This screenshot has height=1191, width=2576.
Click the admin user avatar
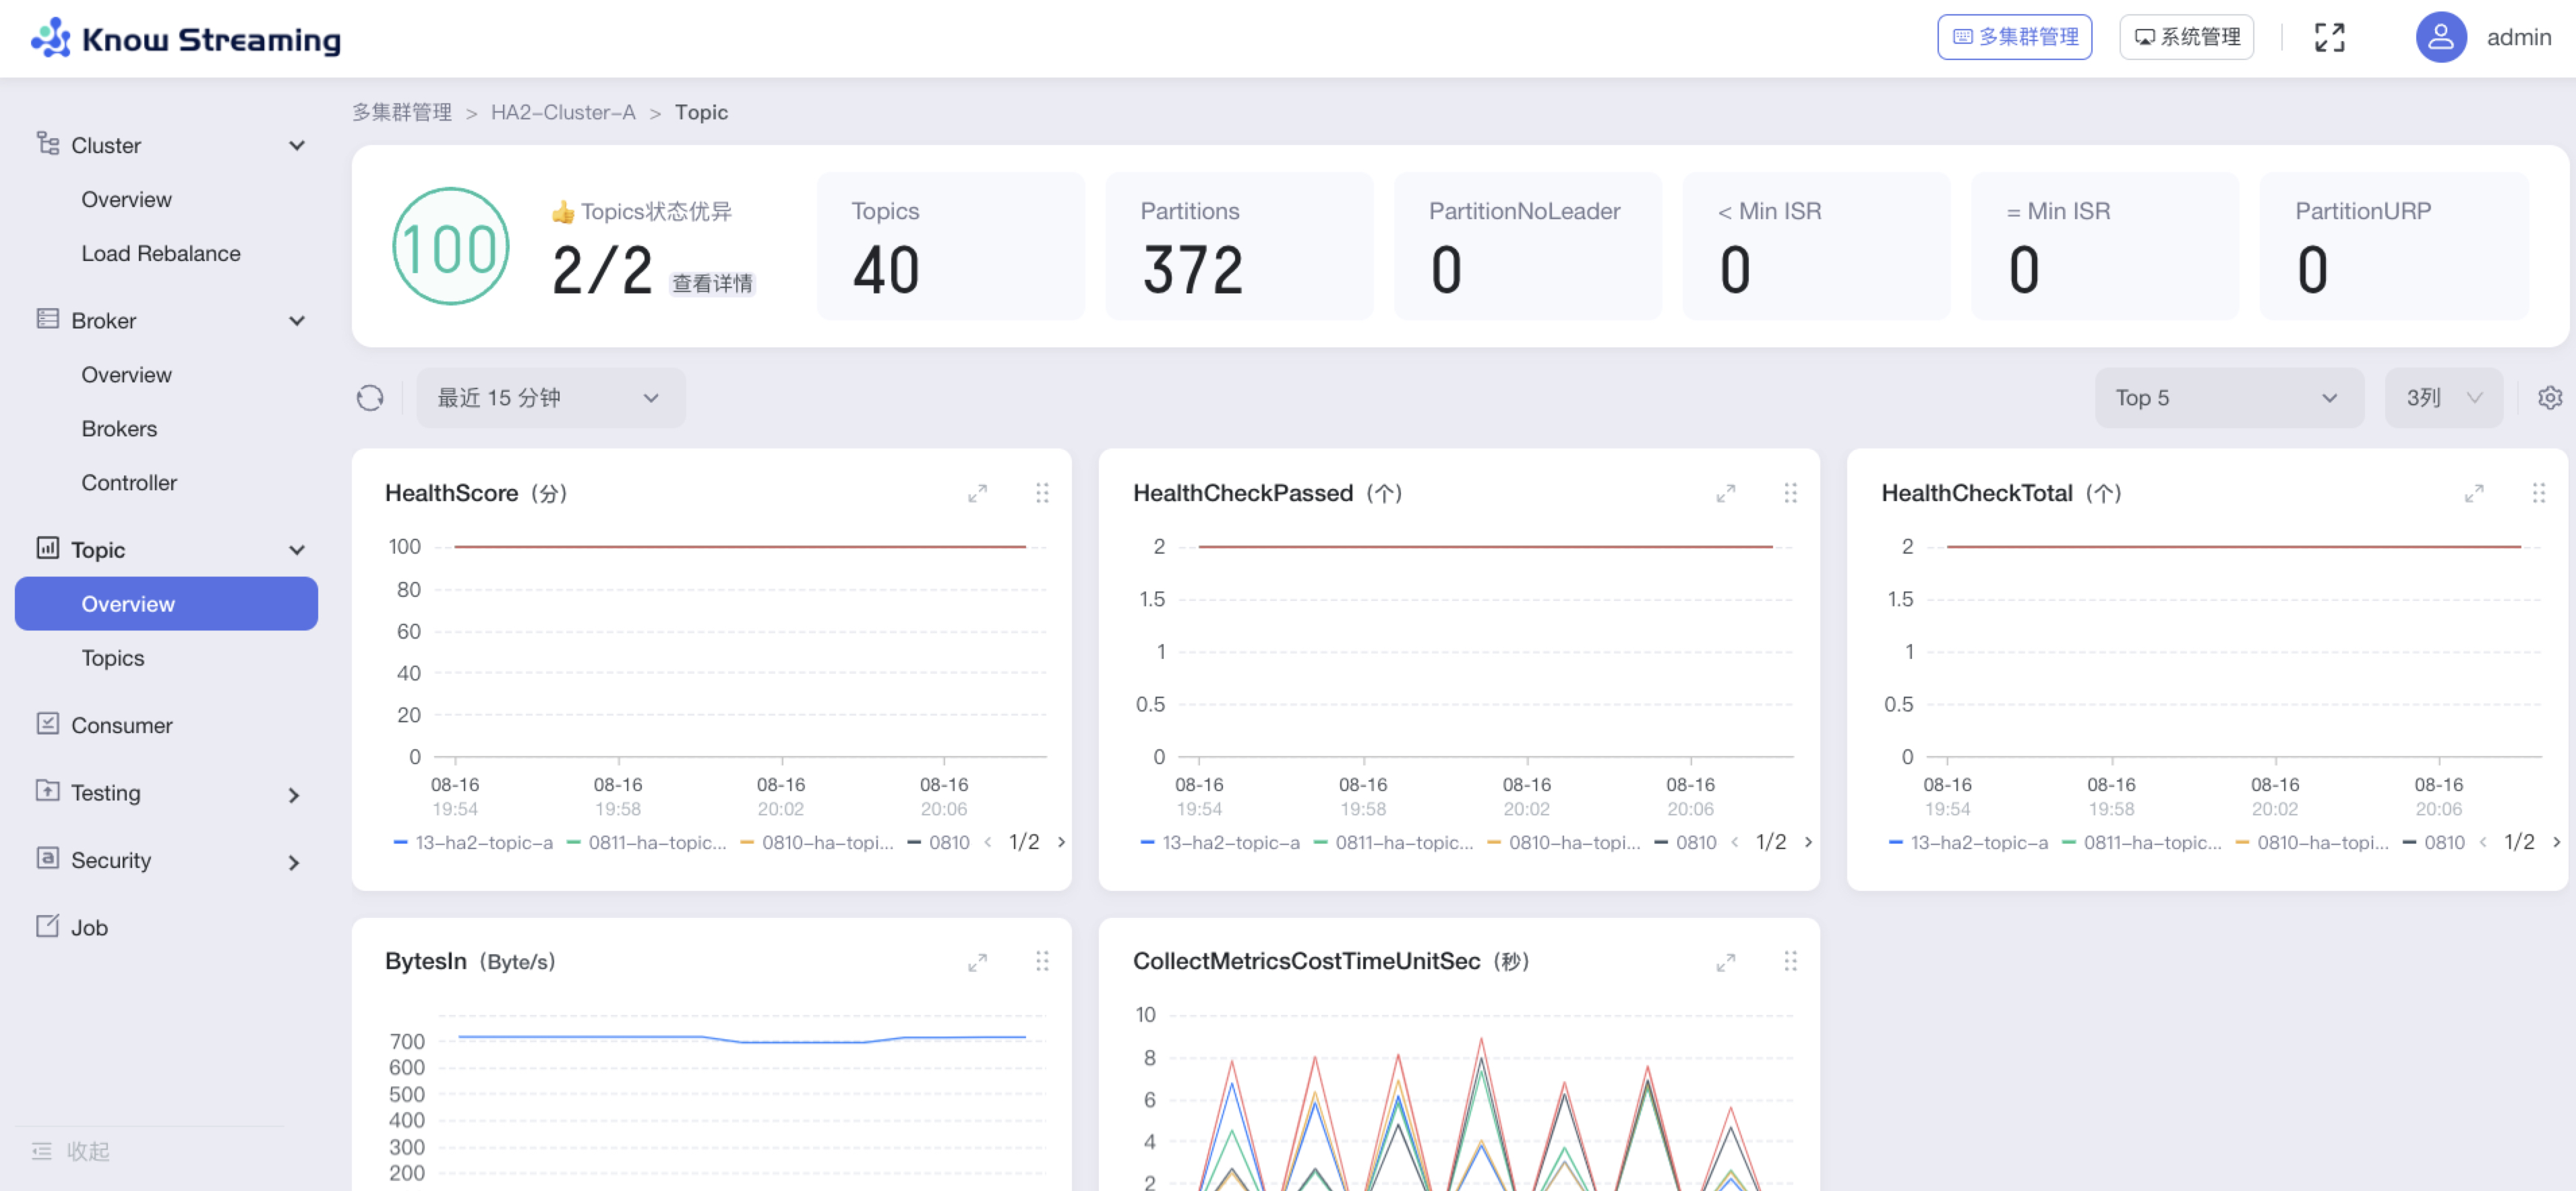pos(2440,38)
